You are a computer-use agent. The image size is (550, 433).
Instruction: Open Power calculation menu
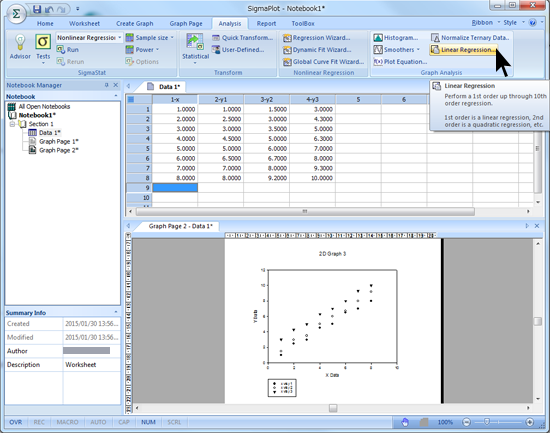[x=142, y=49]
